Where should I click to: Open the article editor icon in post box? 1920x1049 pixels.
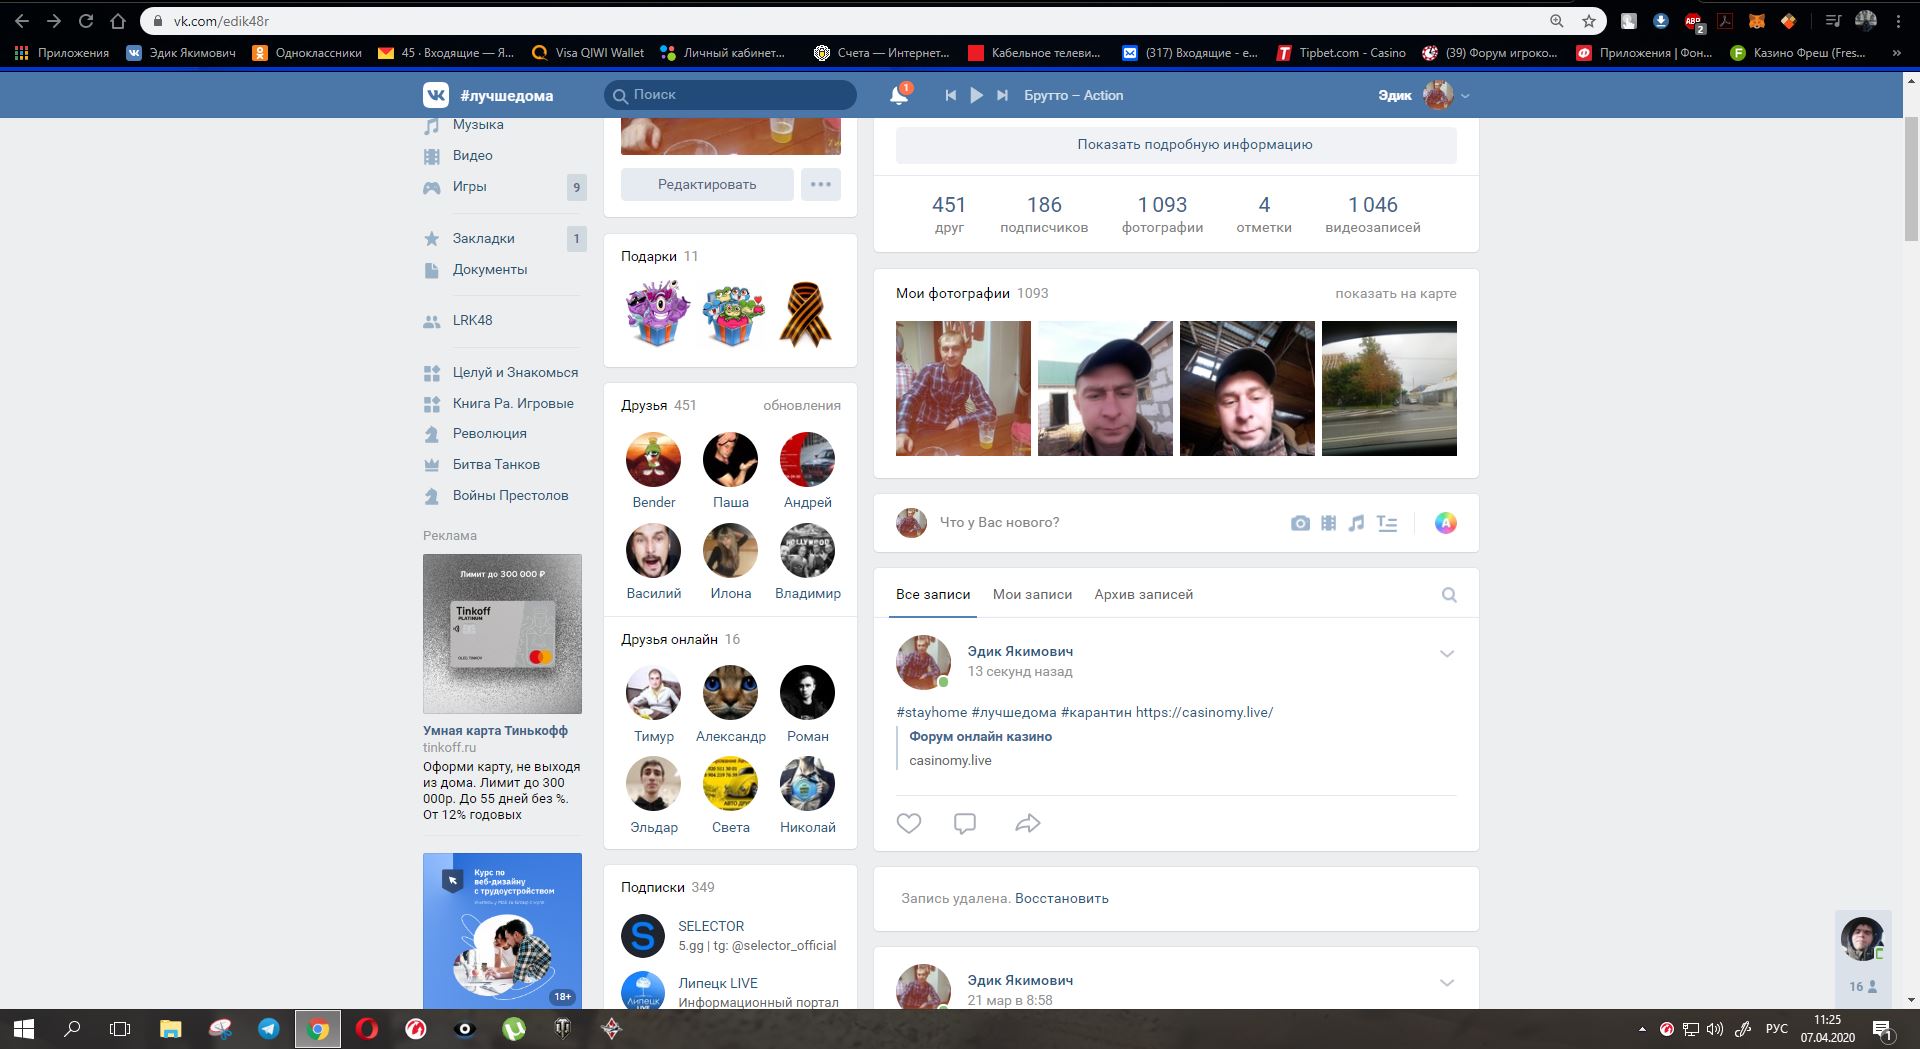tap(1387, 523)
